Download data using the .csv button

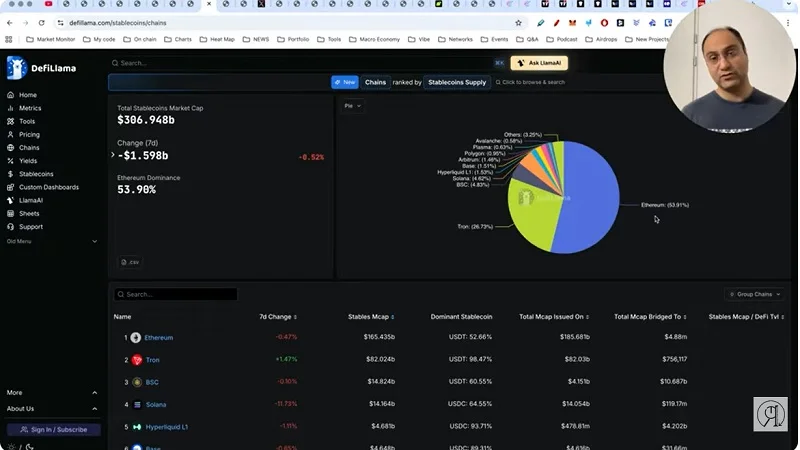click(x=130, y=262)
